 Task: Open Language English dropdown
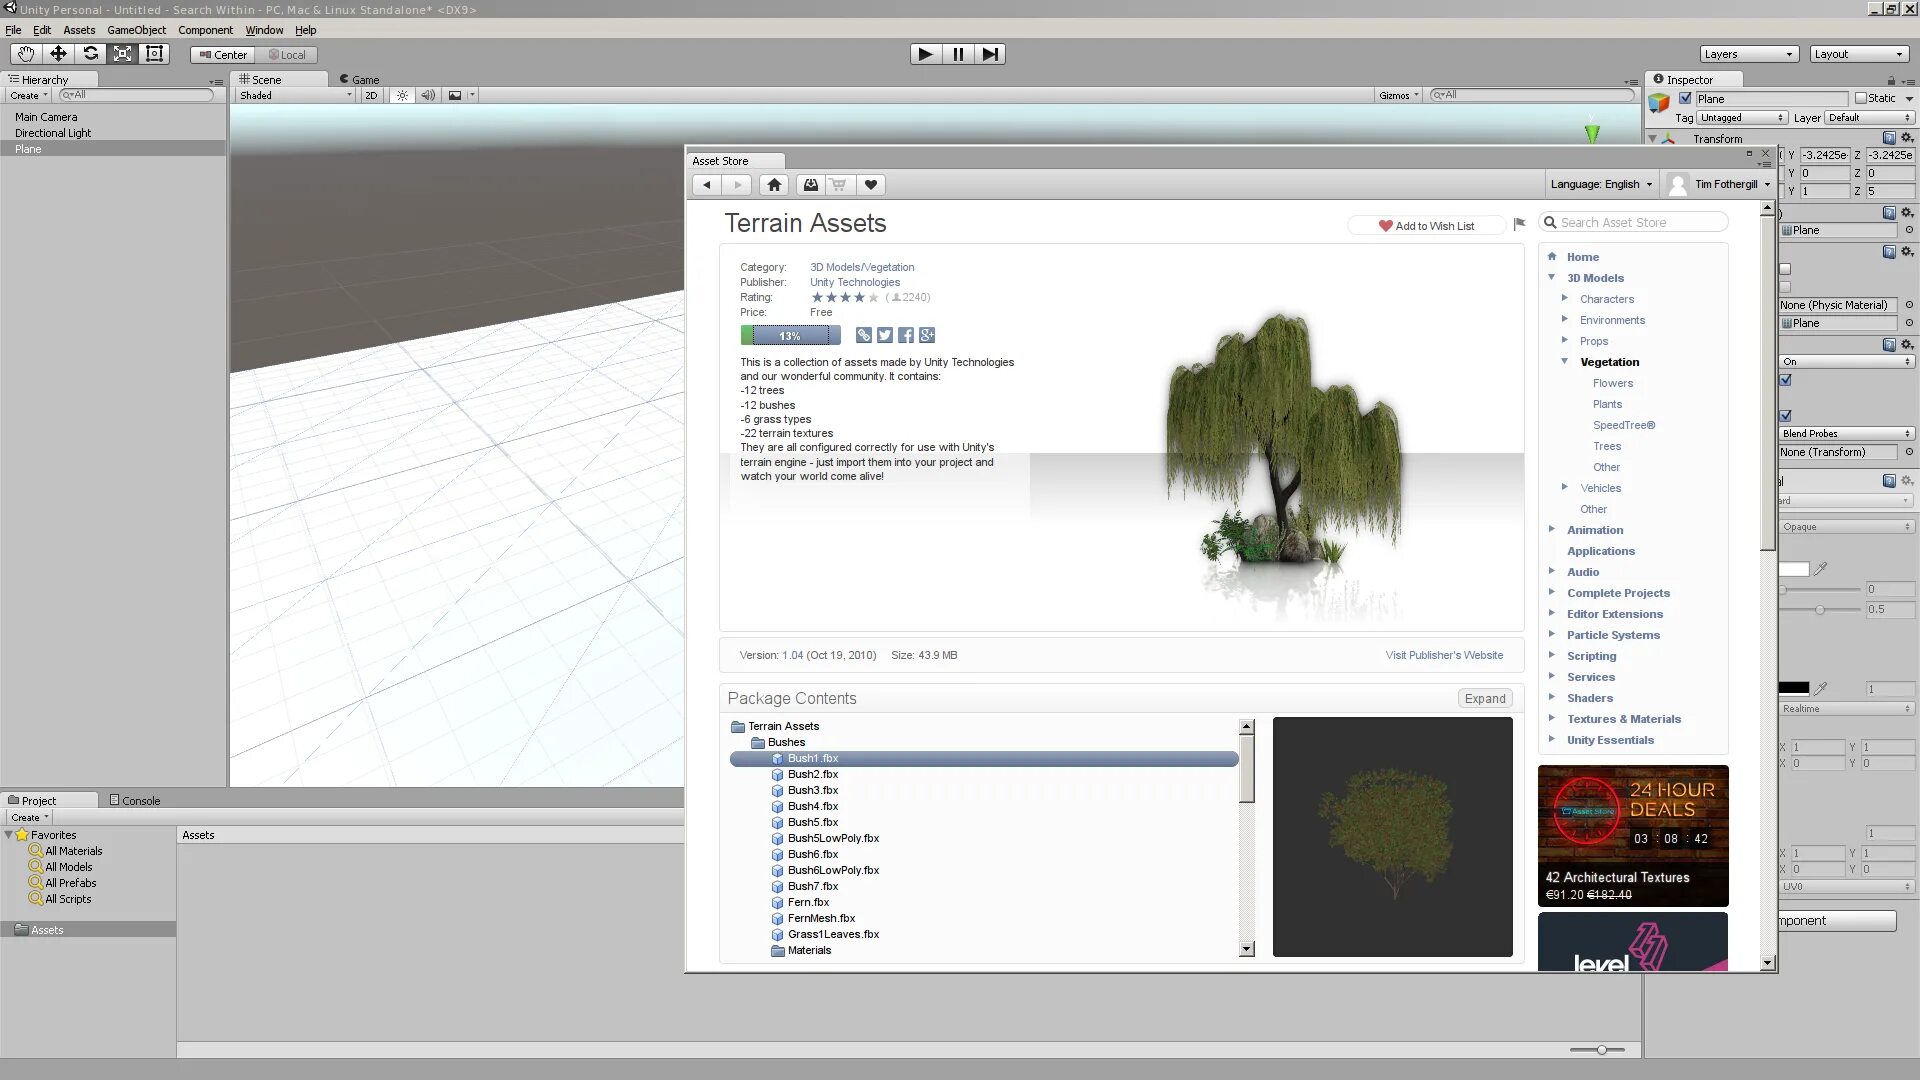point(1601,184)
